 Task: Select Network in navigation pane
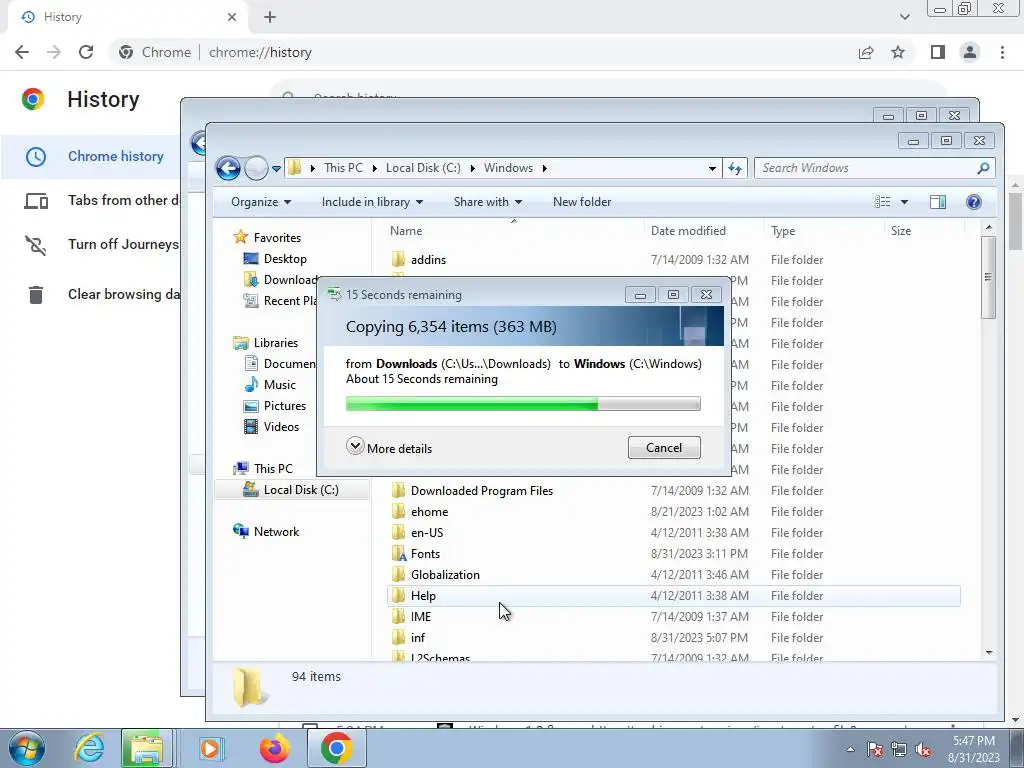[x=276, y=532]
